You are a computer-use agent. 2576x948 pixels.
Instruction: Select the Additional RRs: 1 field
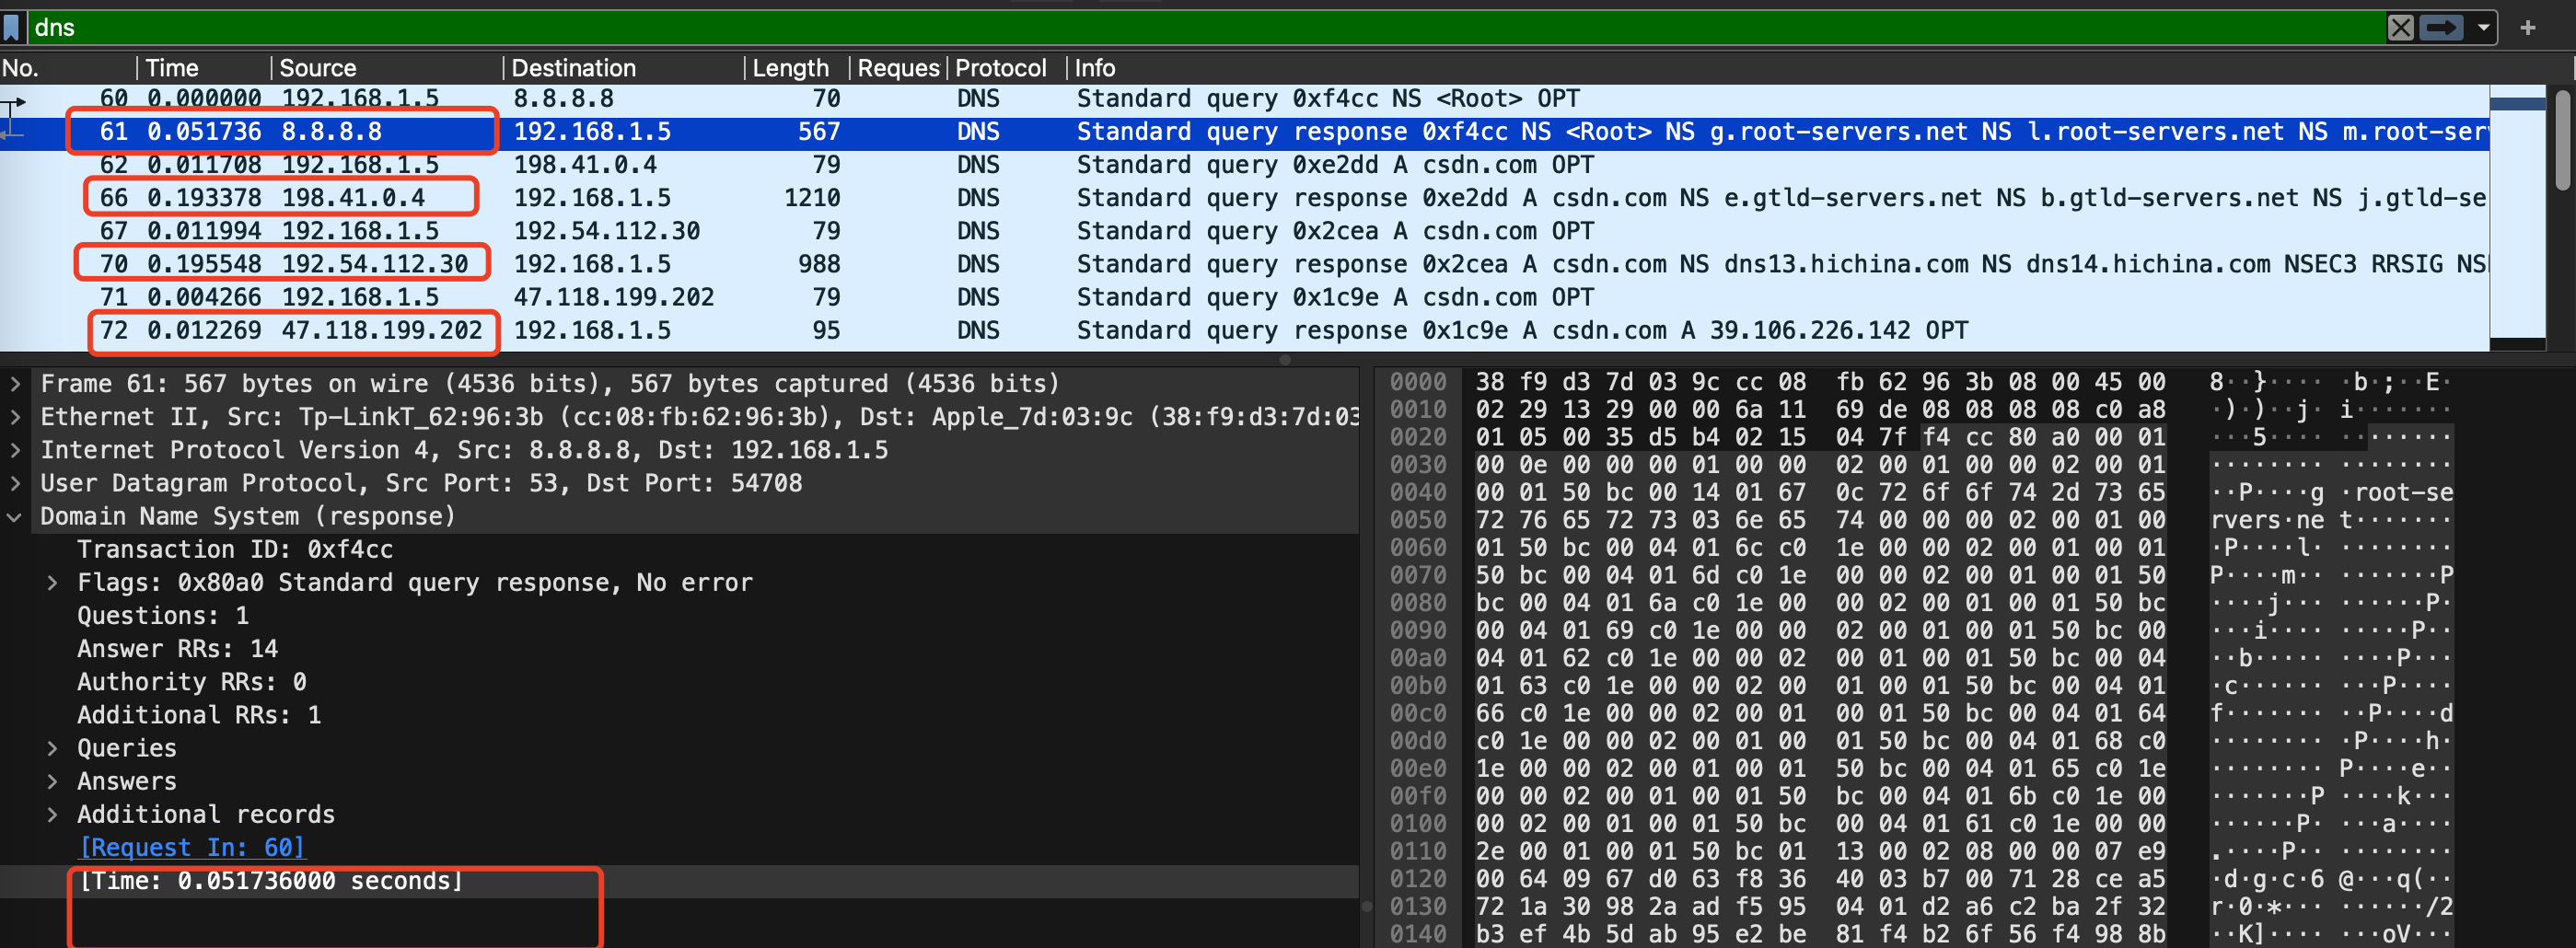pos(199,715)
